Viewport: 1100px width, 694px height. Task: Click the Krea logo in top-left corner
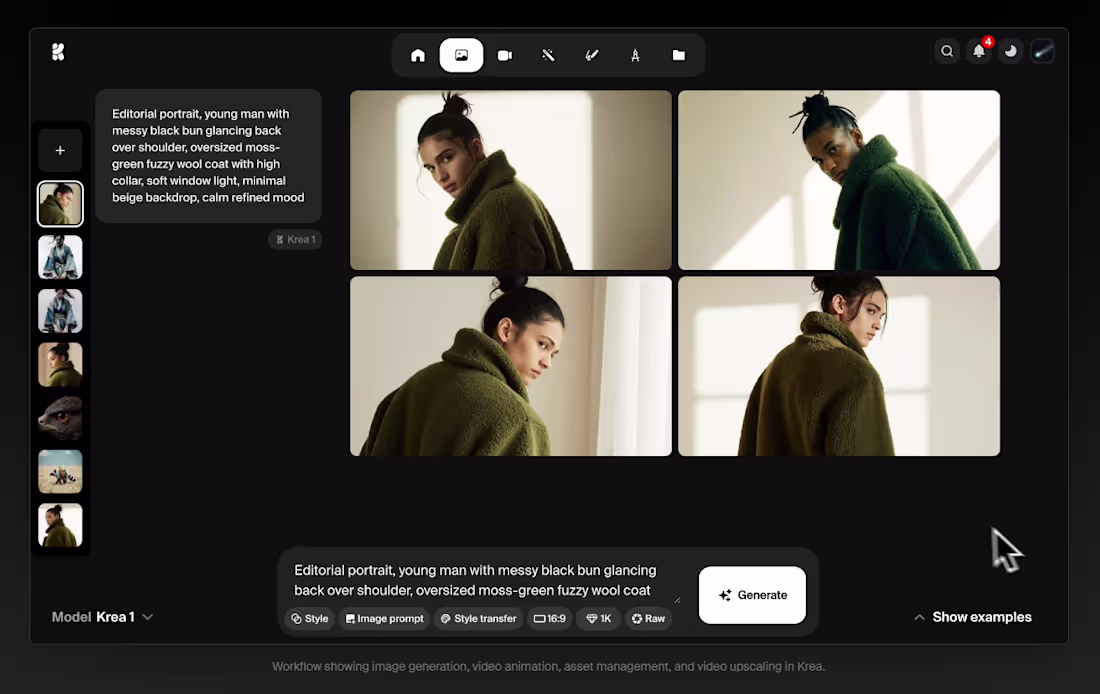coord(58,51)
